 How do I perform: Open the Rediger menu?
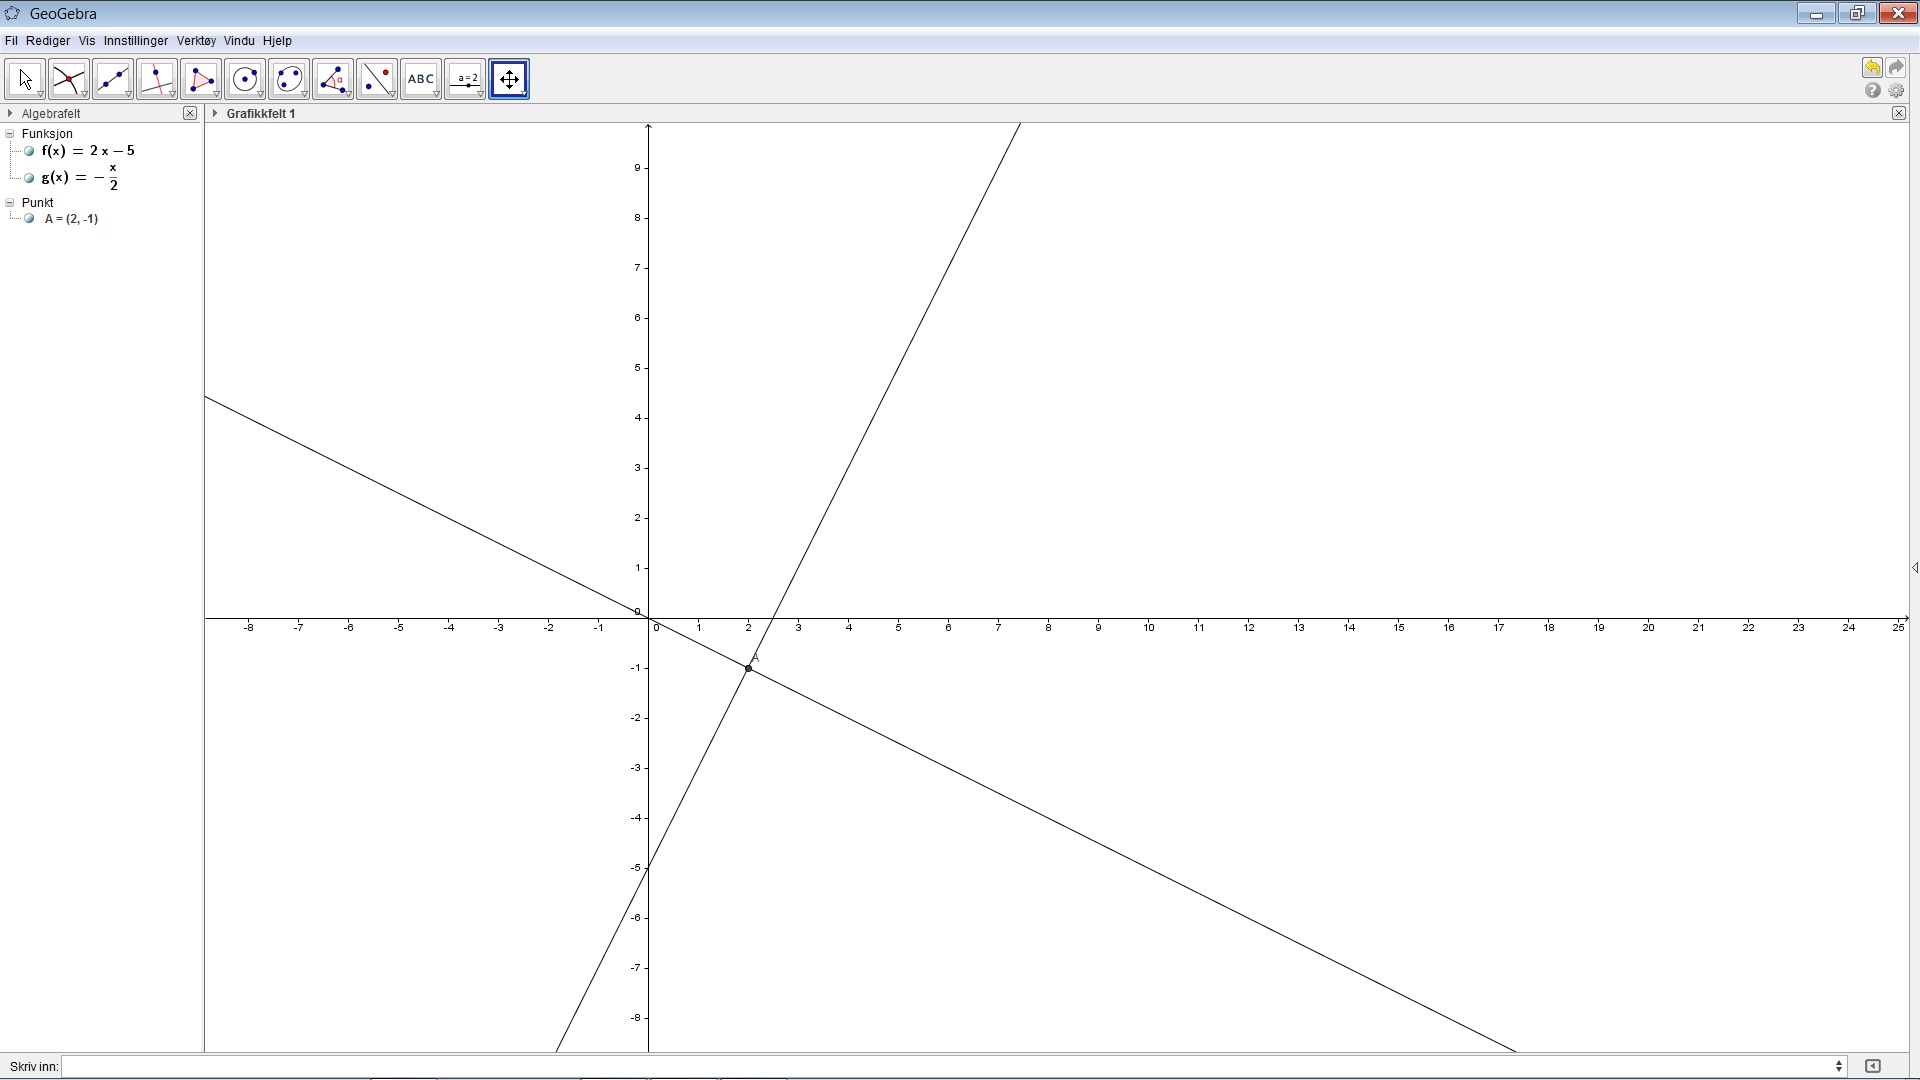(x=48, y=41)
